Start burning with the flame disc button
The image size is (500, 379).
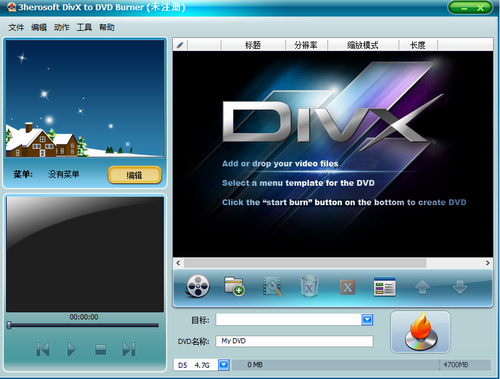tap(421, 332)
